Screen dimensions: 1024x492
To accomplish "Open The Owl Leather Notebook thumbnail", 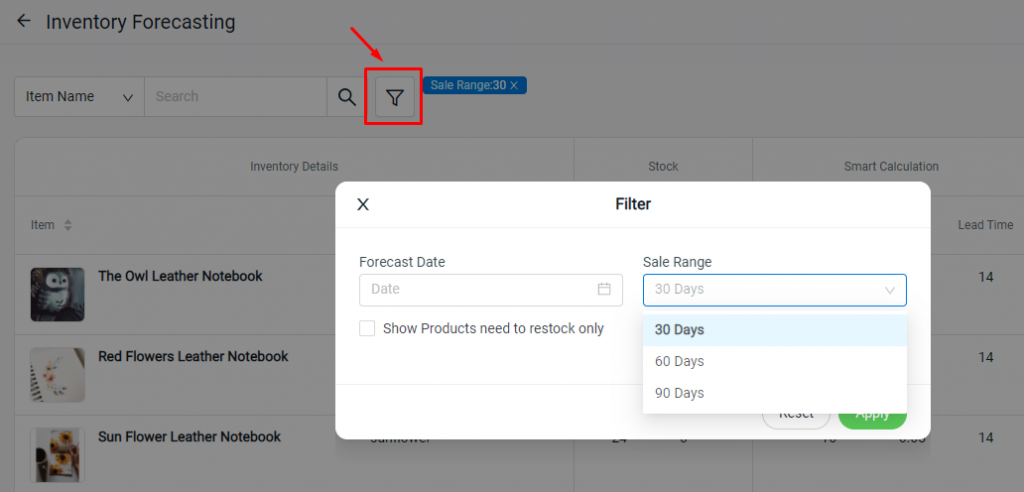I will click(57, 294).
